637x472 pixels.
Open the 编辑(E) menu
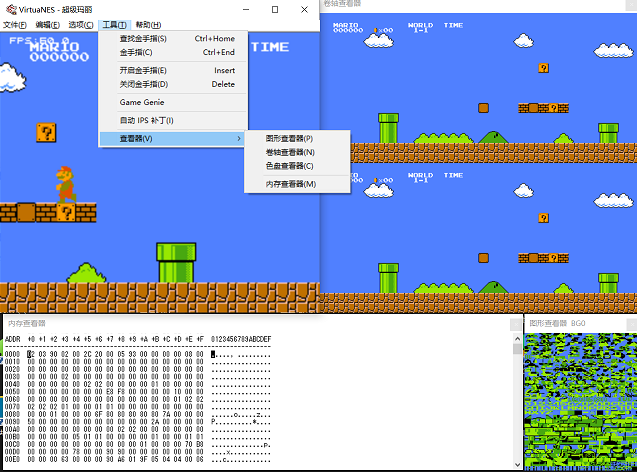tap(48, 25)
